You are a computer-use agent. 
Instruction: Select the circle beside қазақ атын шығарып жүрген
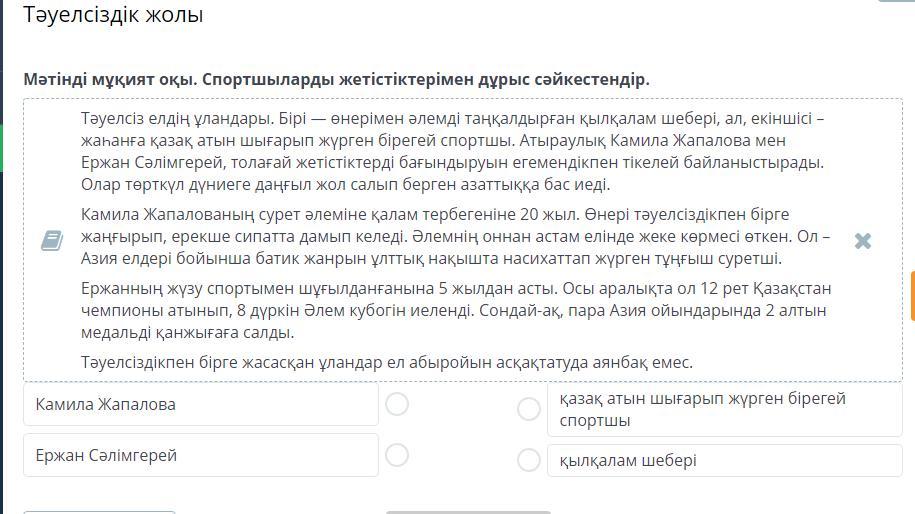tap(529, 409)
